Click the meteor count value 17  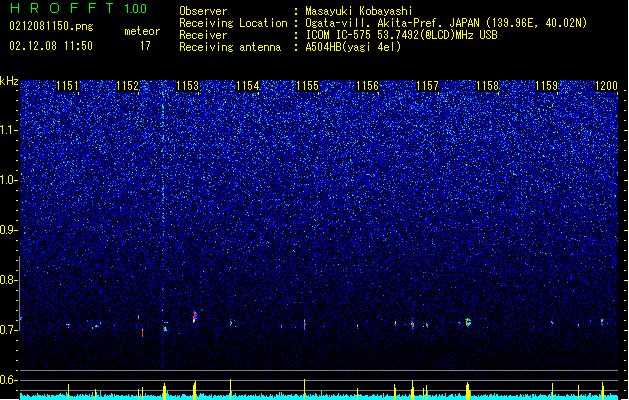[x=145, y=46]
